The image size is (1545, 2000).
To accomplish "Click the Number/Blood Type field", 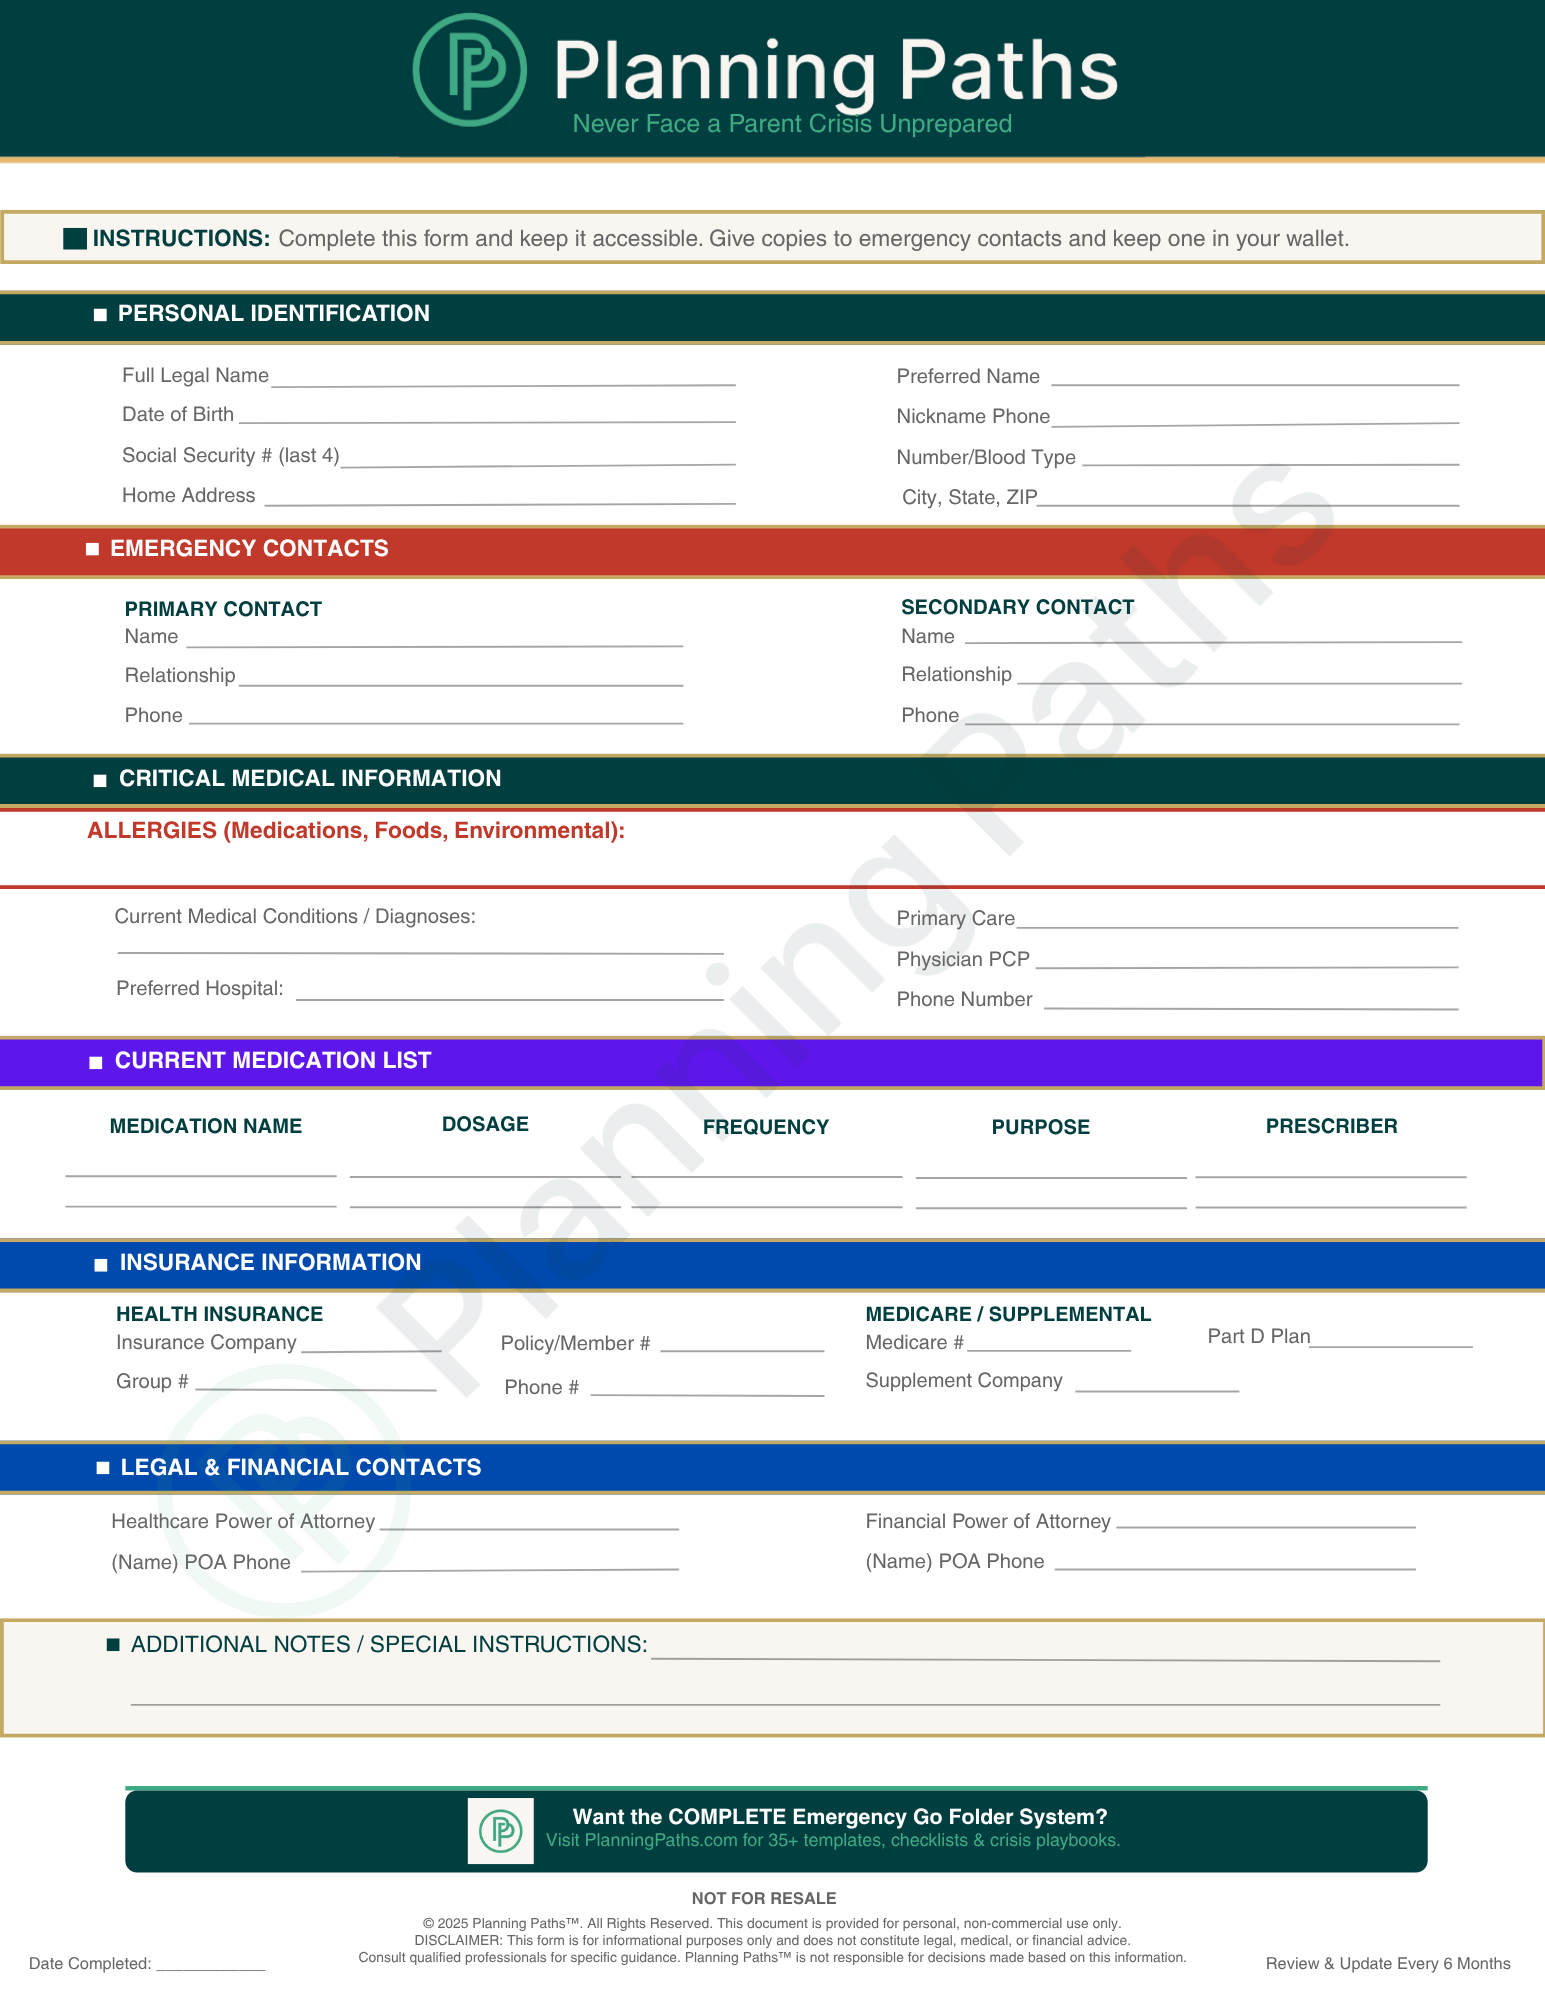I will tap(1271, 457).
